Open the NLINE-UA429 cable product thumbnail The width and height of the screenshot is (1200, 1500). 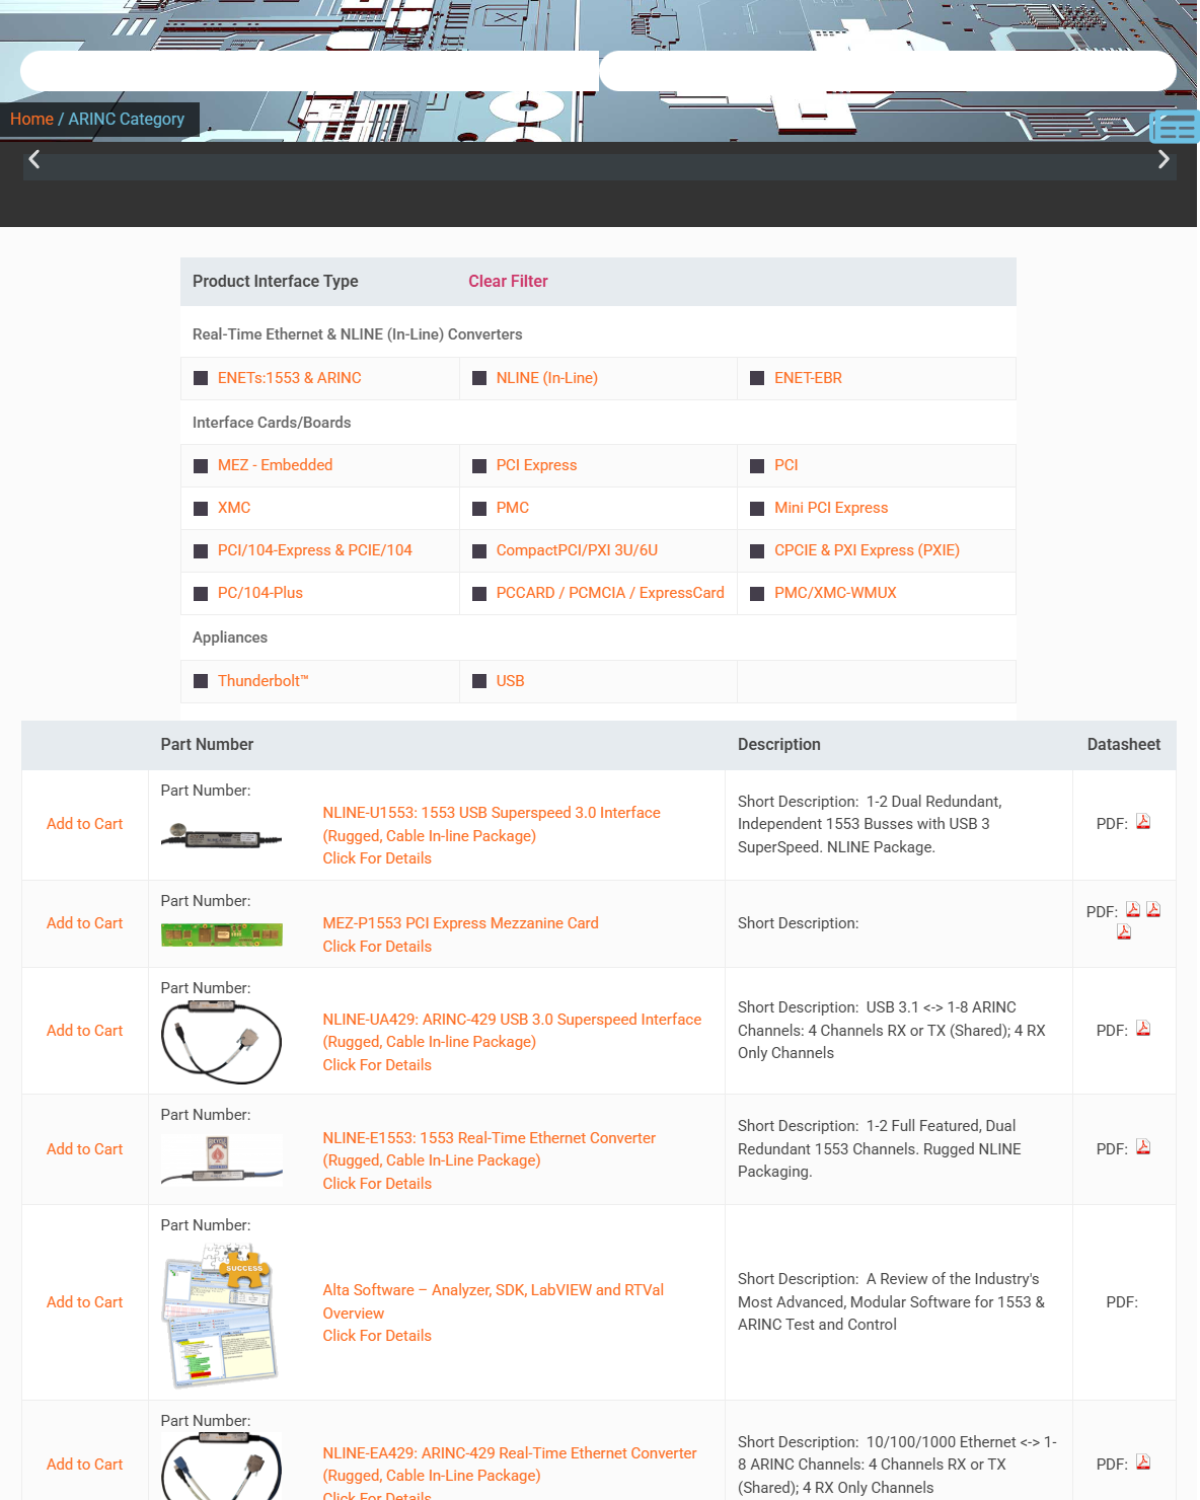pos(221,1041)
